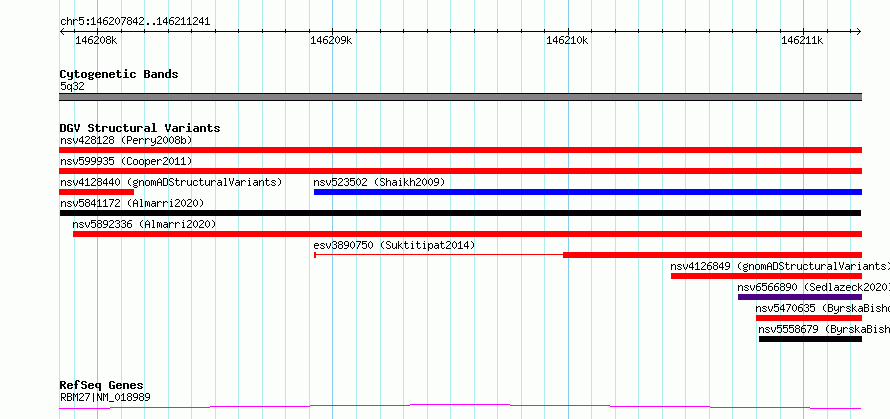Click the short red nsv4128440 gnomAD bar
Screen dimensions: 890x419
[96, 192]
